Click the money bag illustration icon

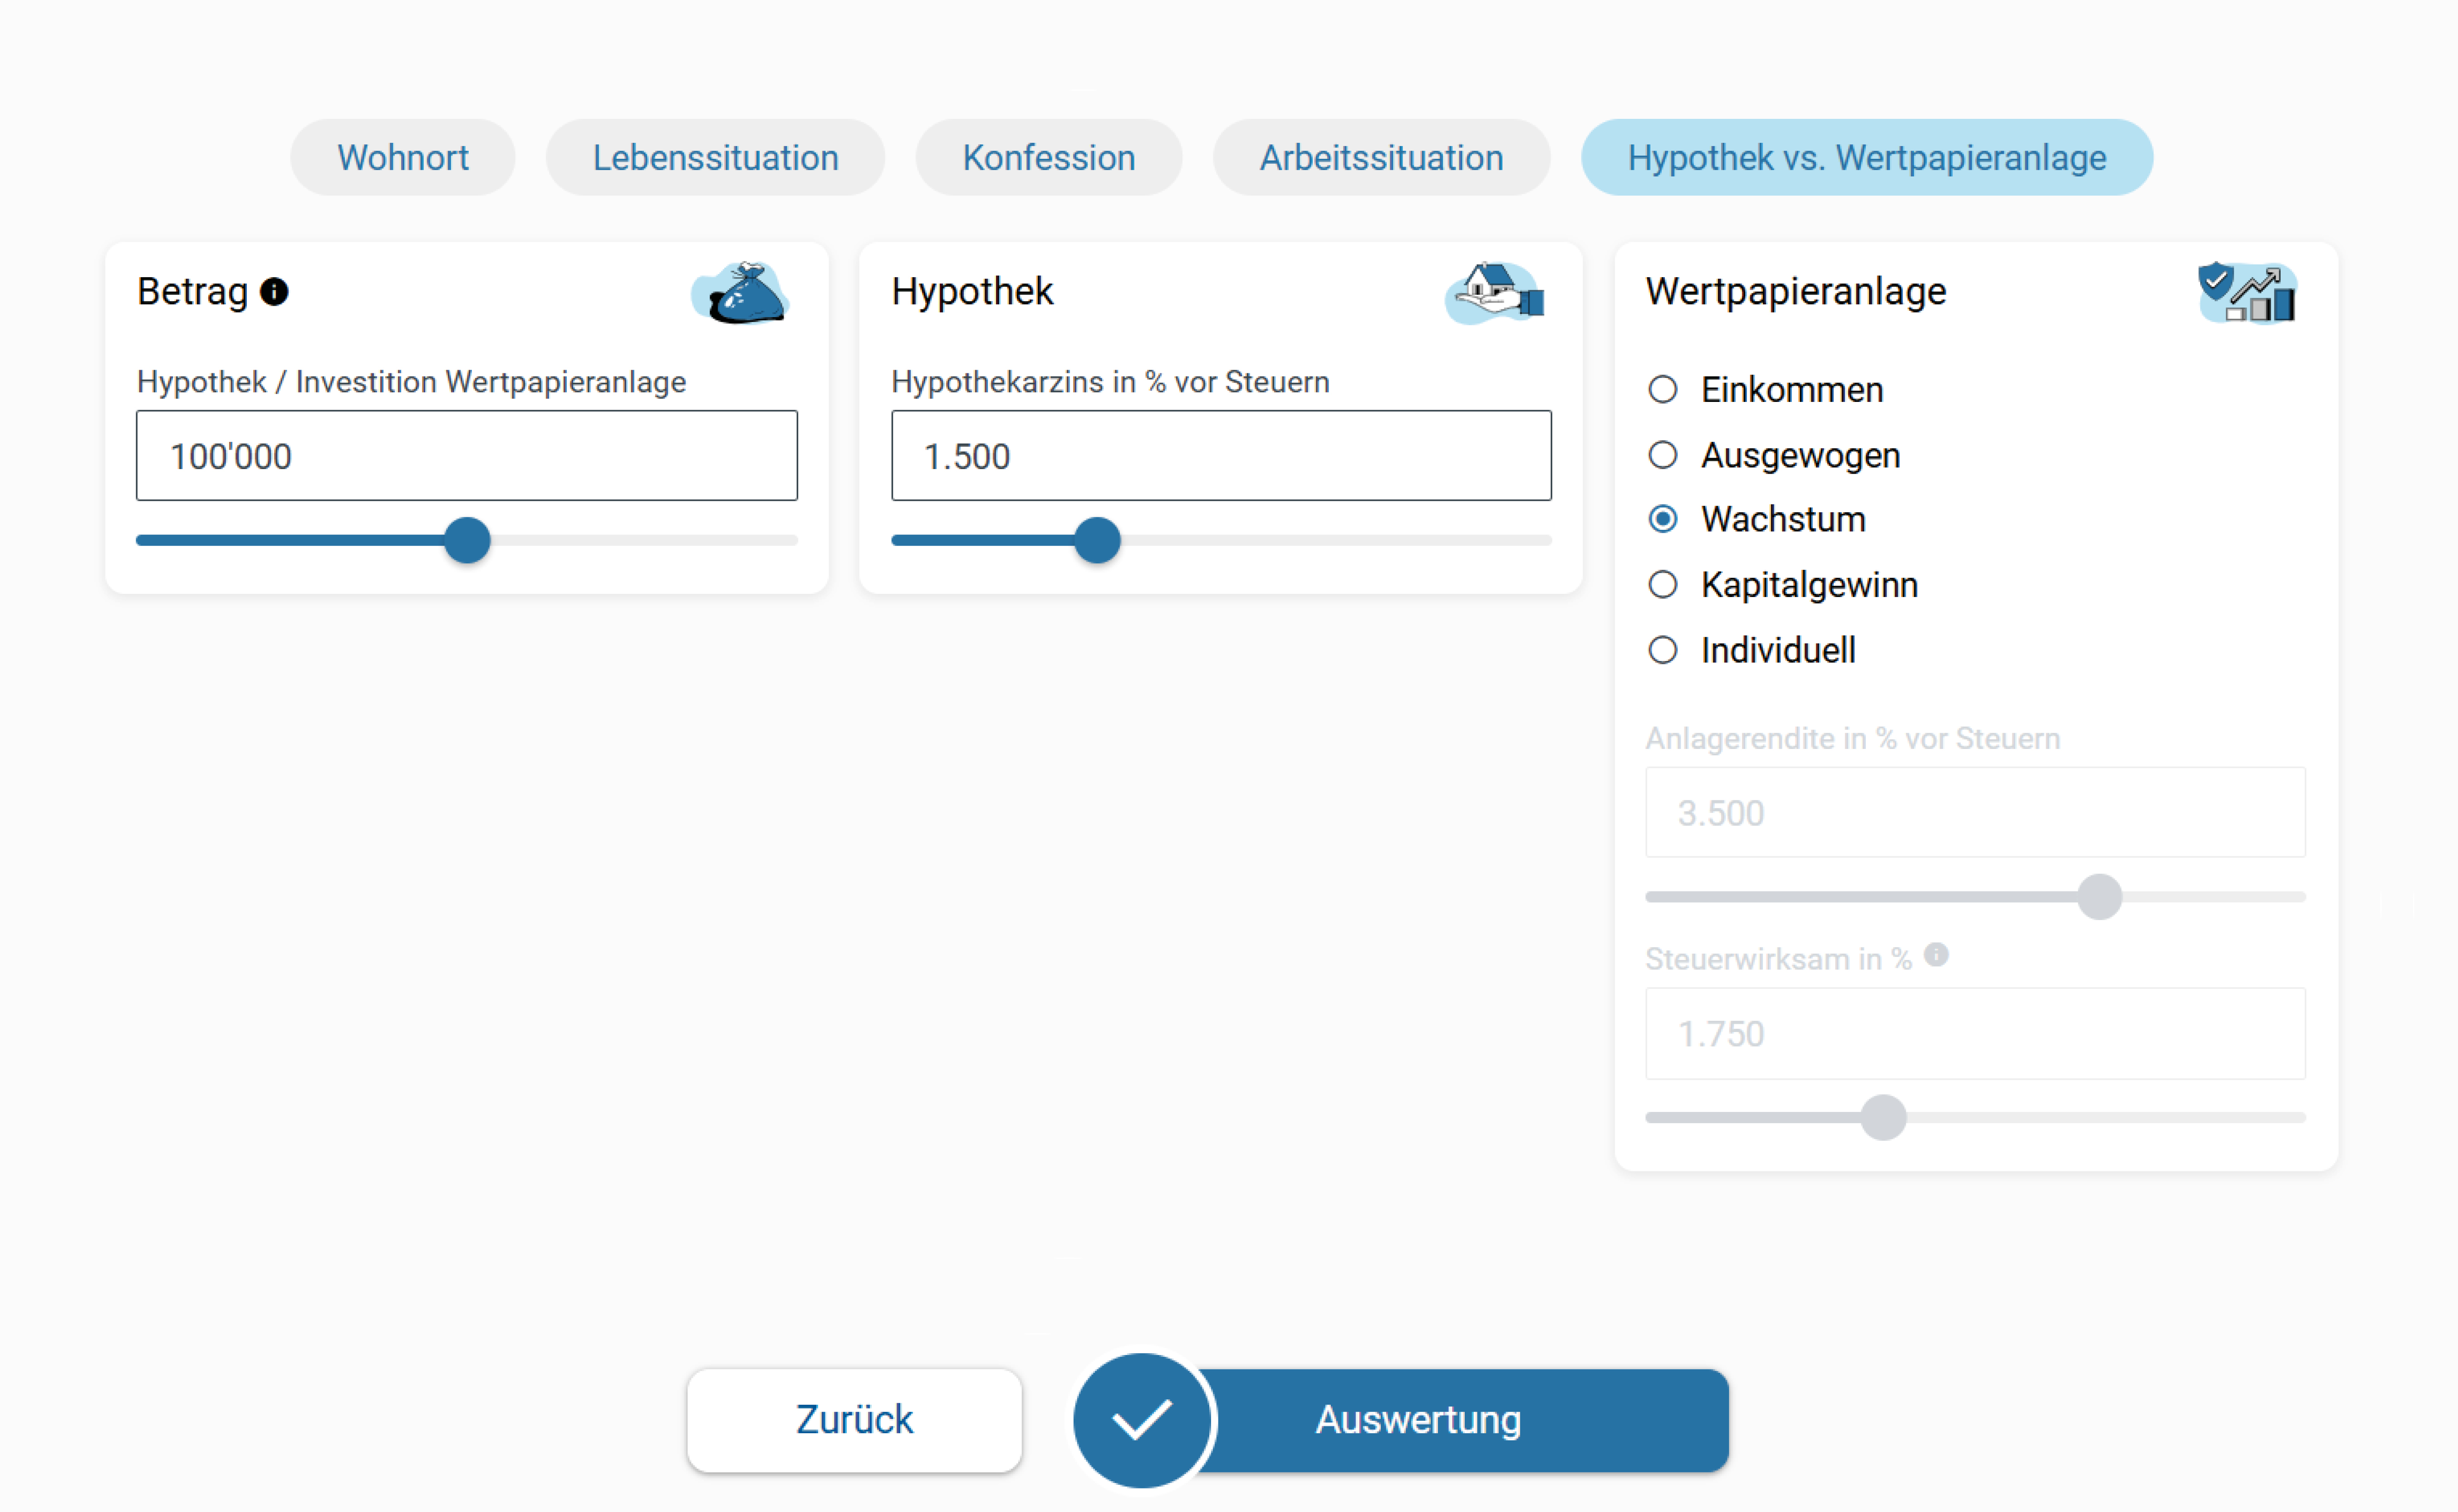[741, 293]
